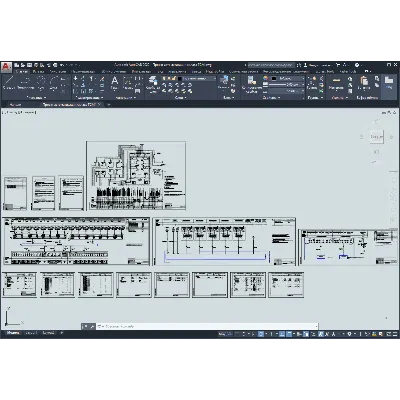Open the object color dropdown

[x=288, y=78]
